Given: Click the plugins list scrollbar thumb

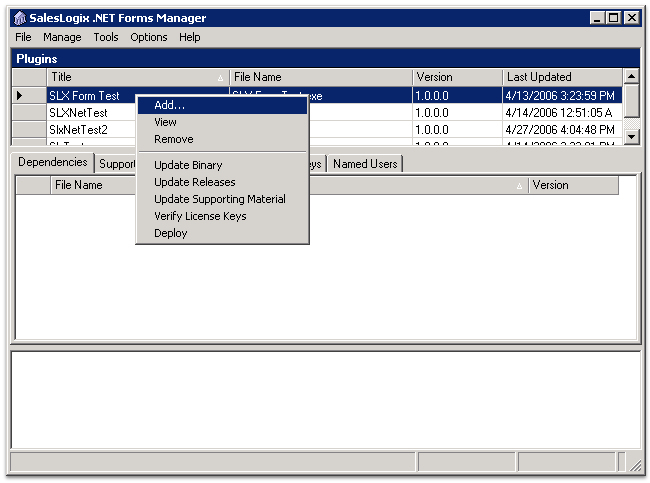Looking at the screenshot, I should [x=631, y=100].
